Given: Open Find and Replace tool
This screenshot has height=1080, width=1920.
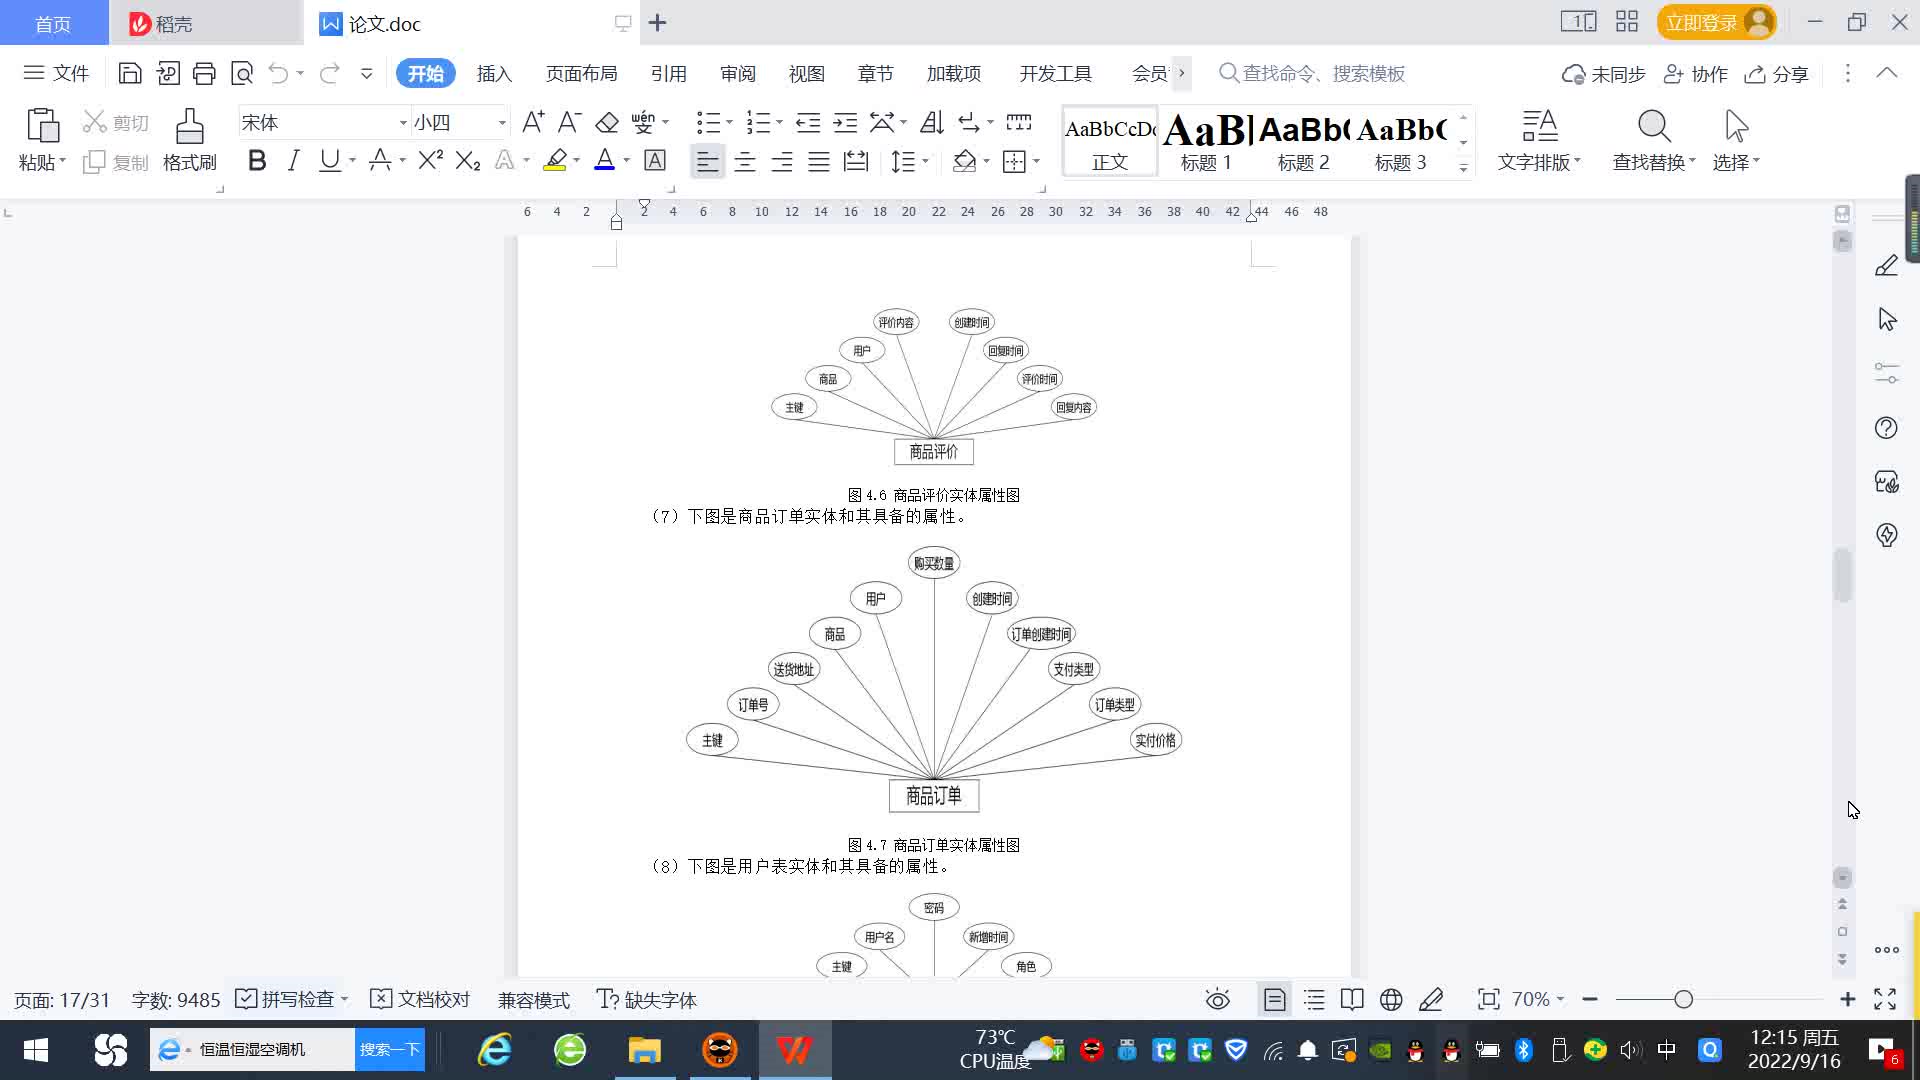Looking at the screenshot, I should tap(1654, 140).
